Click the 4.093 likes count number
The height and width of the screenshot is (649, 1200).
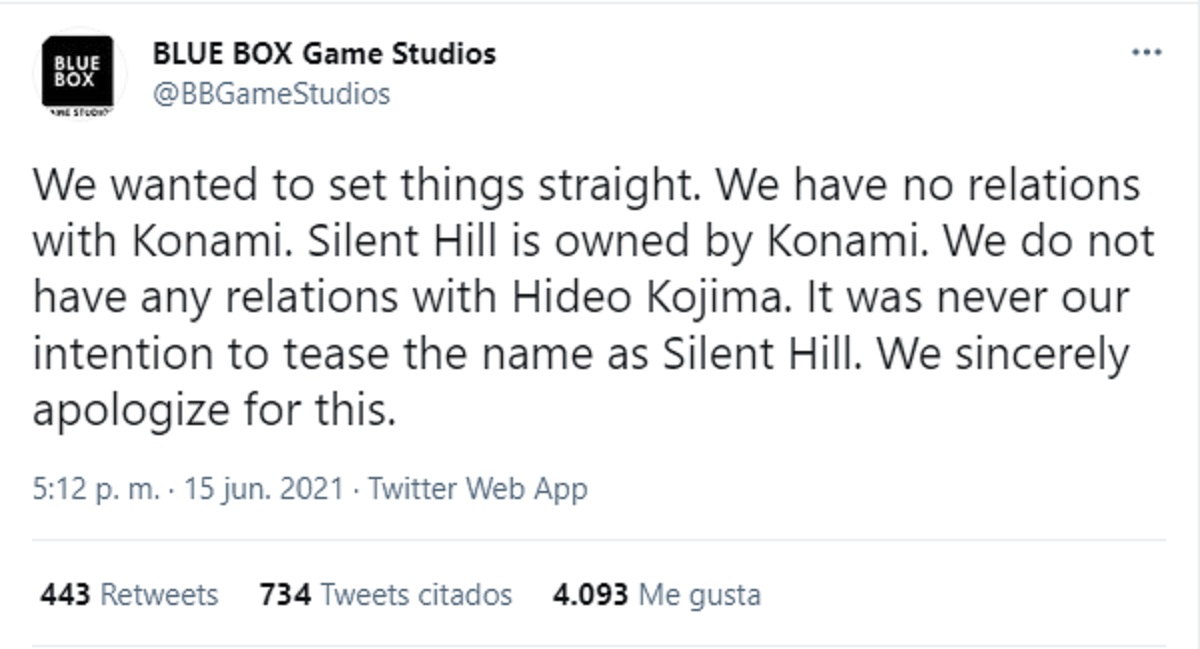click(591, 595)
